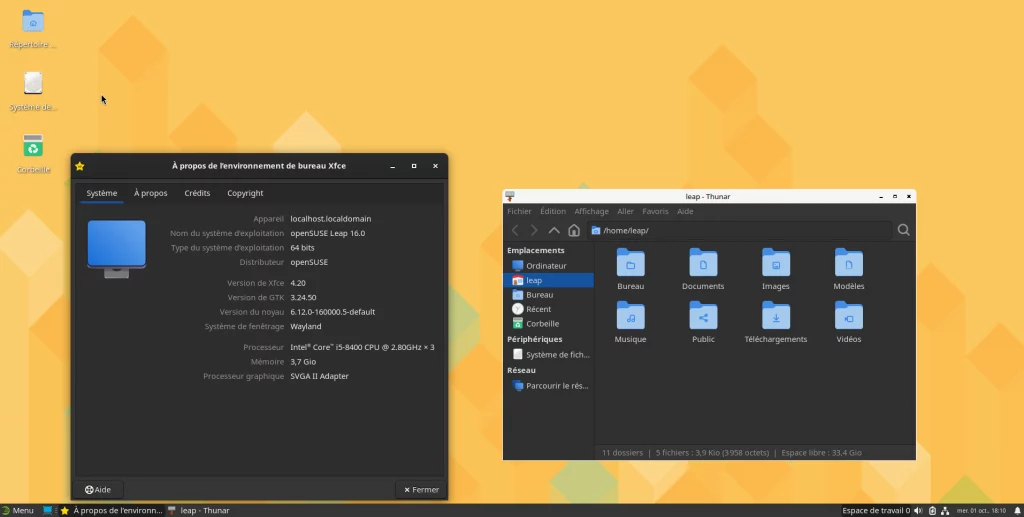Click the back arrow in Thunar
The height and width of the screenshot is (517, 1024).
coord(516,230)
